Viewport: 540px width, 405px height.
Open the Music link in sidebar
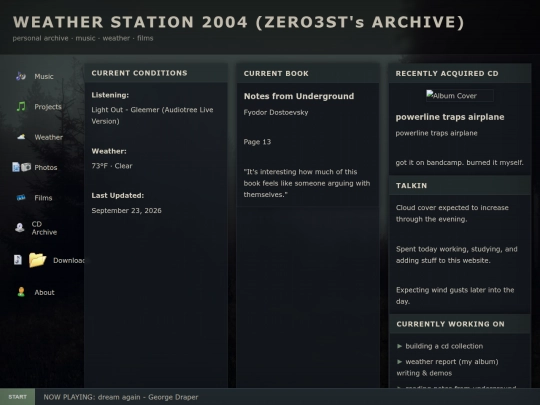point(44,76)
